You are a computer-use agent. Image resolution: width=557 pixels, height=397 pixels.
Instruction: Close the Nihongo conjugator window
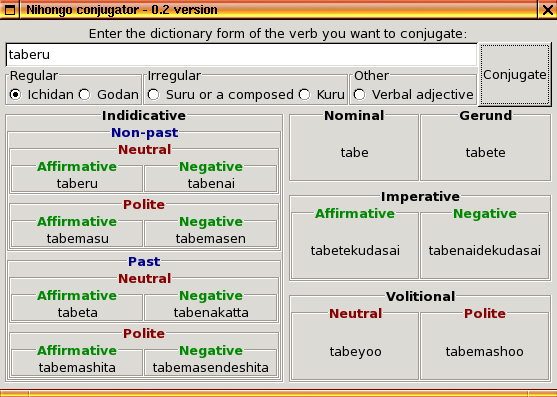[547, 10]
